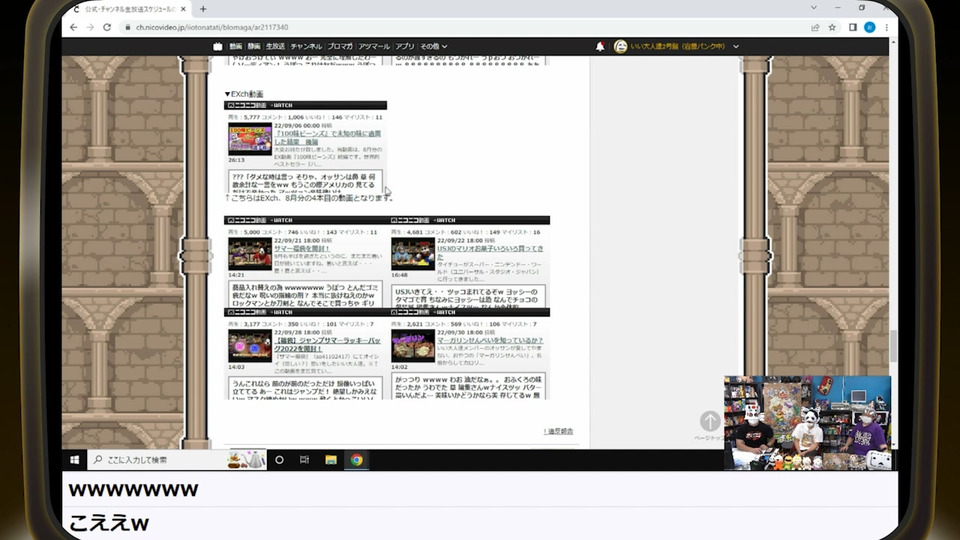
Task: Open the USJのマリオお菓子 video link
Action: (490, 252)
